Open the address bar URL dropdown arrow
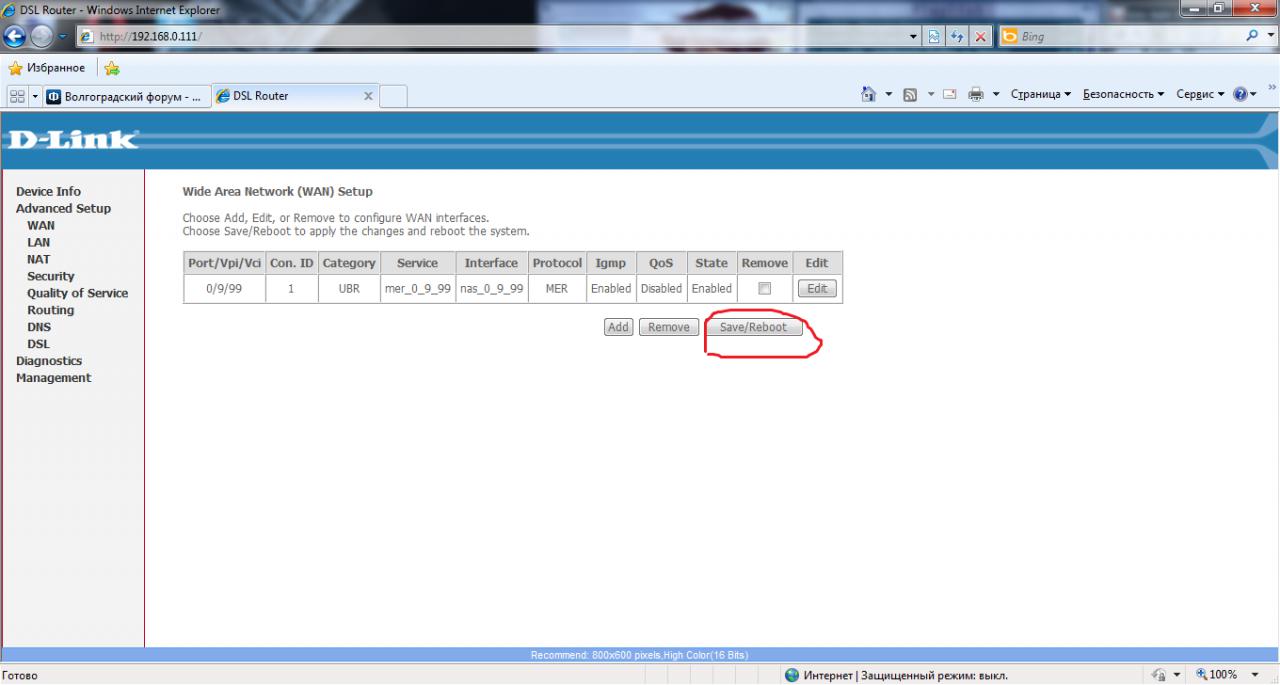The height and width of the screenshot is (685, 1280). [x=914, y=36]
